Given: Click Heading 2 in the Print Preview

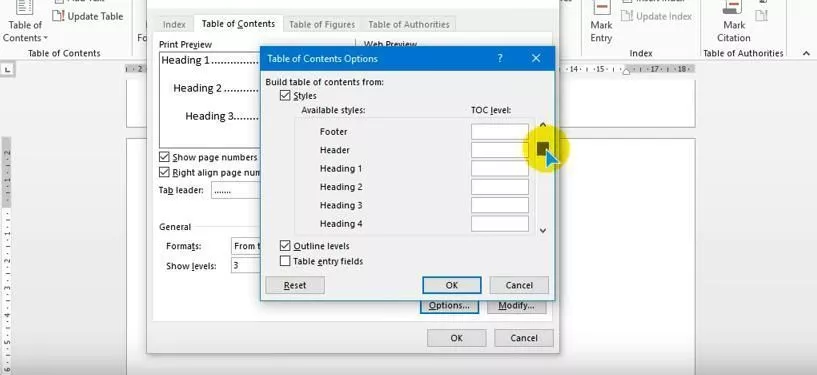Looking at the screenshot, I should point(197,88).
